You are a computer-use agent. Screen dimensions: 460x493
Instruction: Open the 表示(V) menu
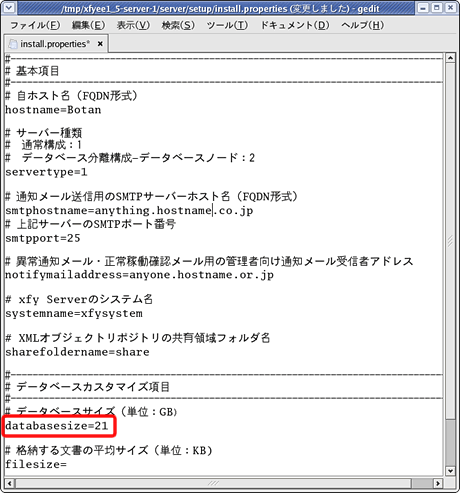coord(133,25)
